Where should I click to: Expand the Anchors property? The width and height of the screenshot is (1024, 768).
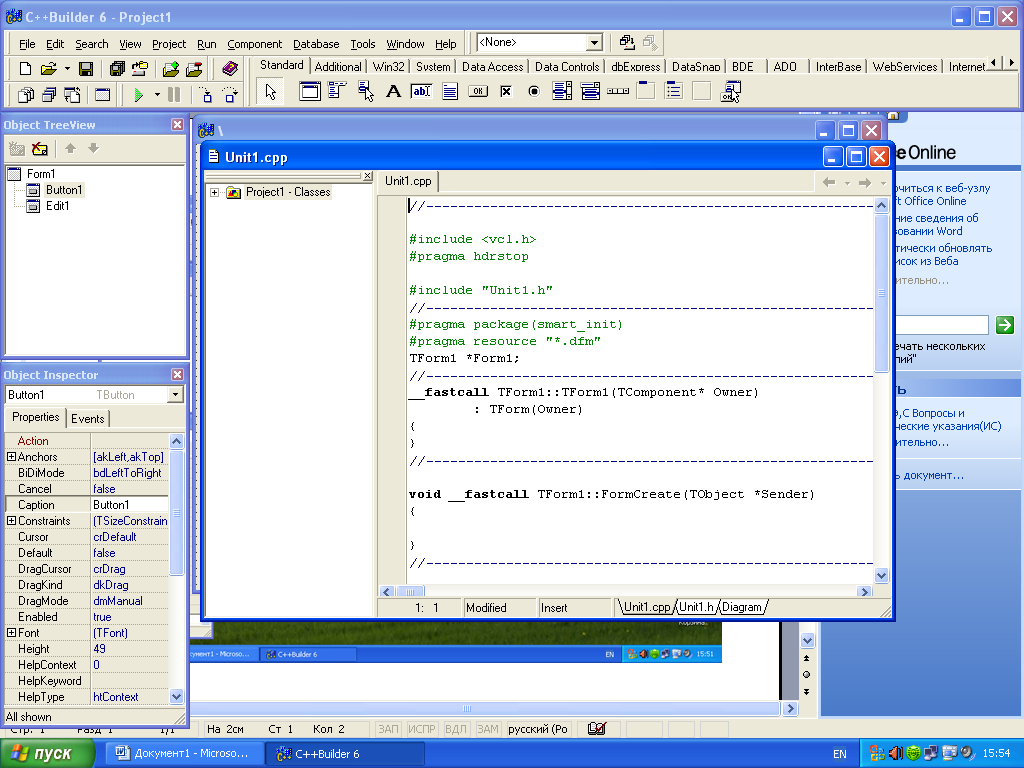point(11,456)
